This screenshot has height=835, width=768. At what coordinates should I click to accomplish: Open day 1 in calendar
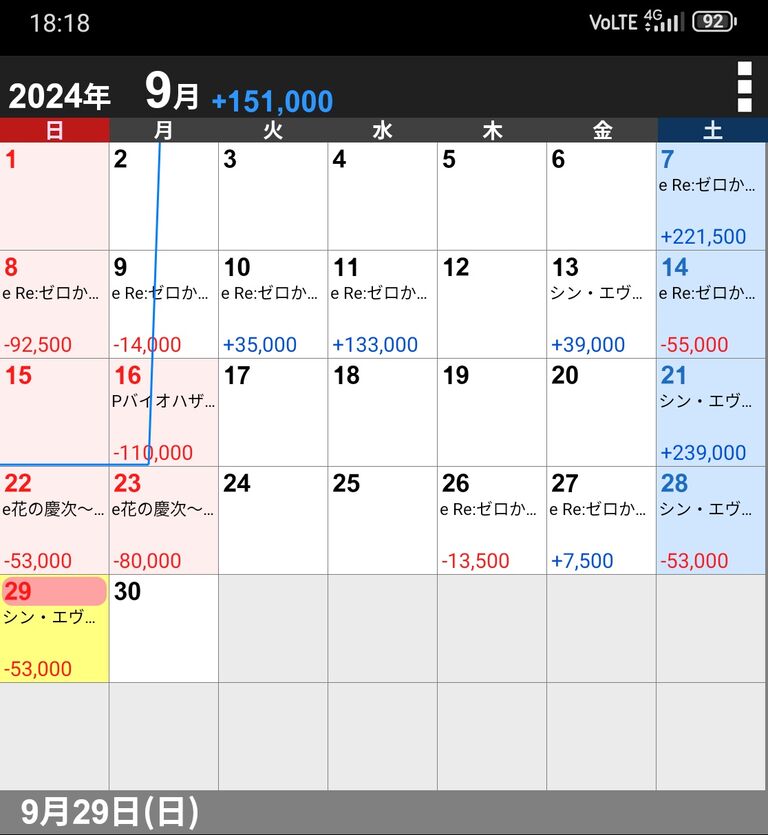click(x=54, y=196)
